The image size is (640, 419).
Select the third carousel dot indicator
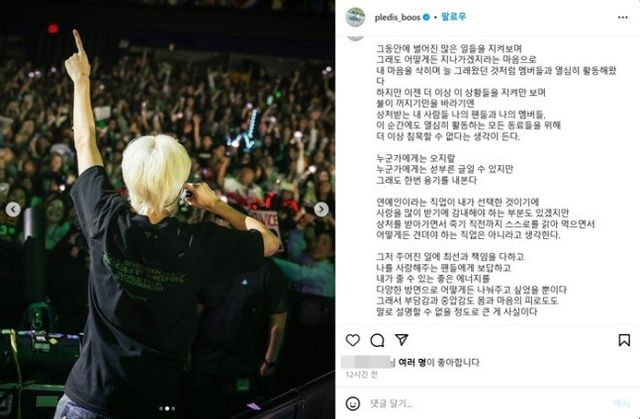[173, 408]
